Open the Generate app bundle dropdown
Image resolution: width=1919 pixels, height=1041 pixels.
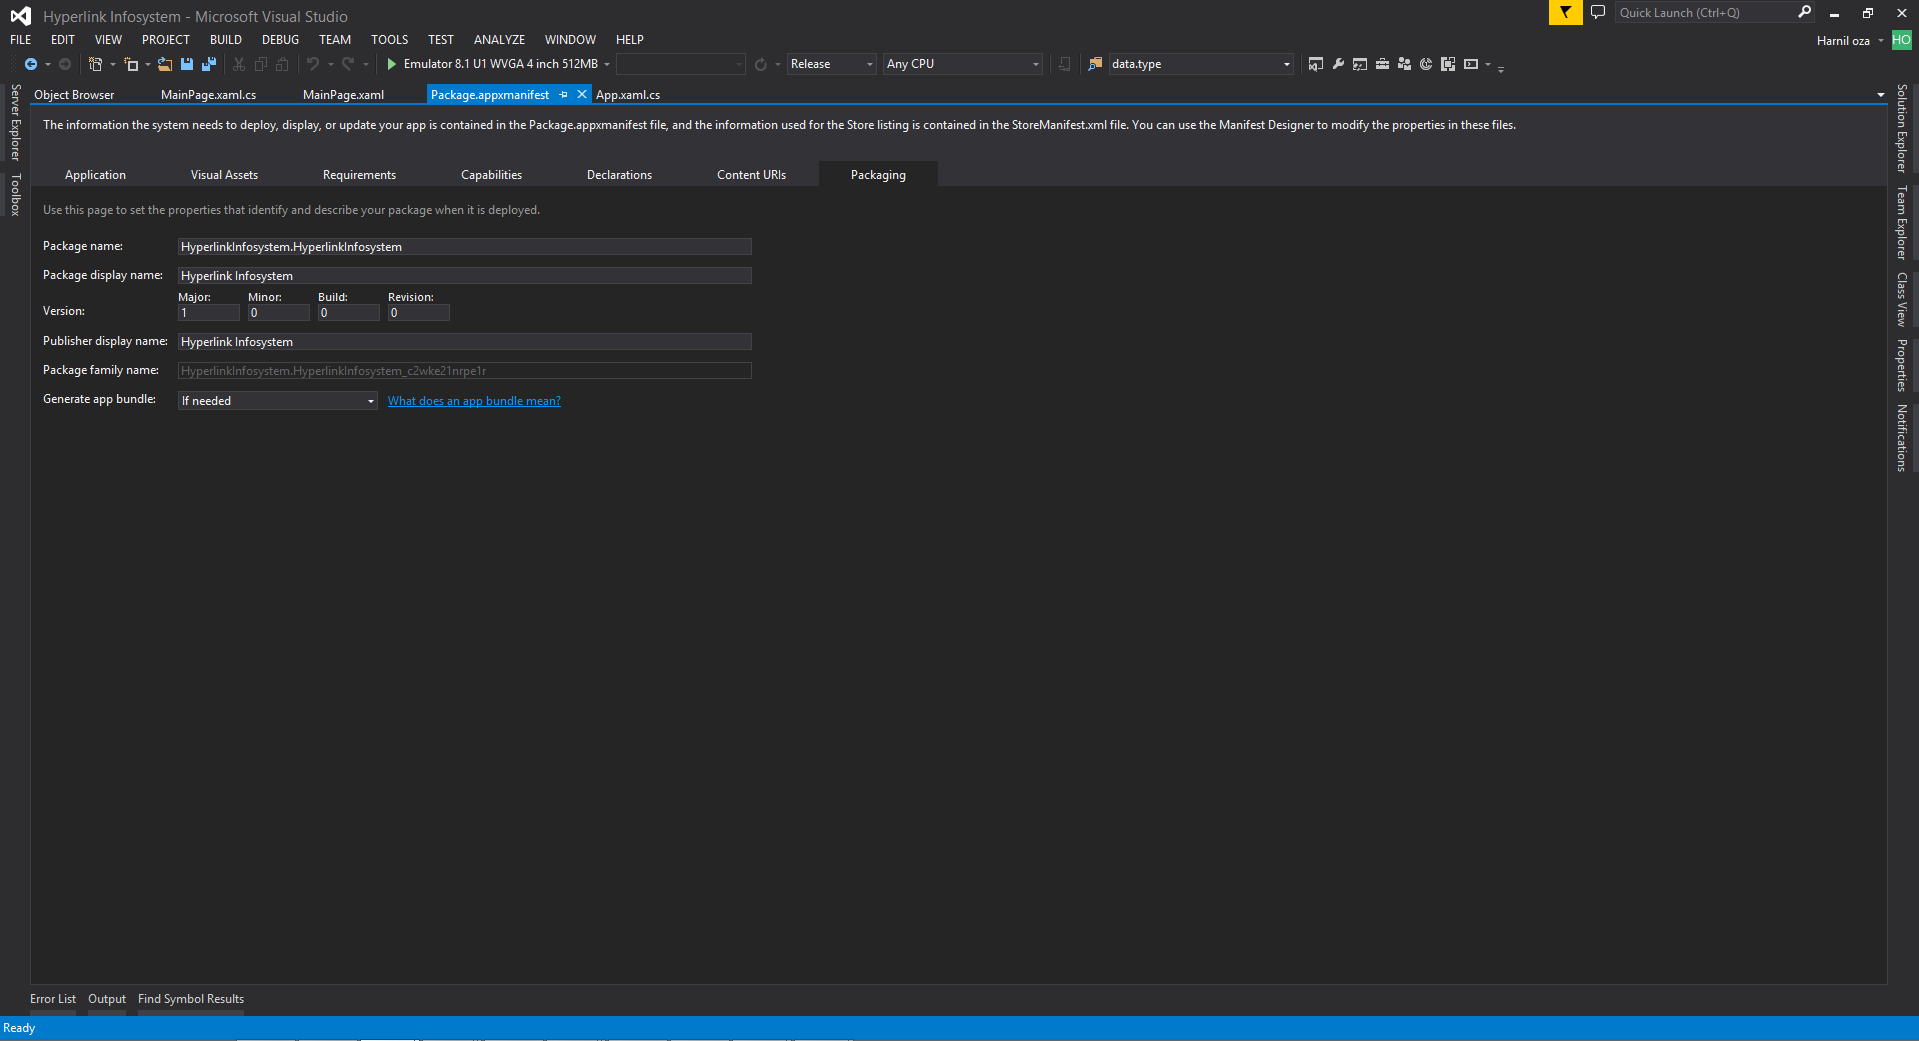click(277, 401)
